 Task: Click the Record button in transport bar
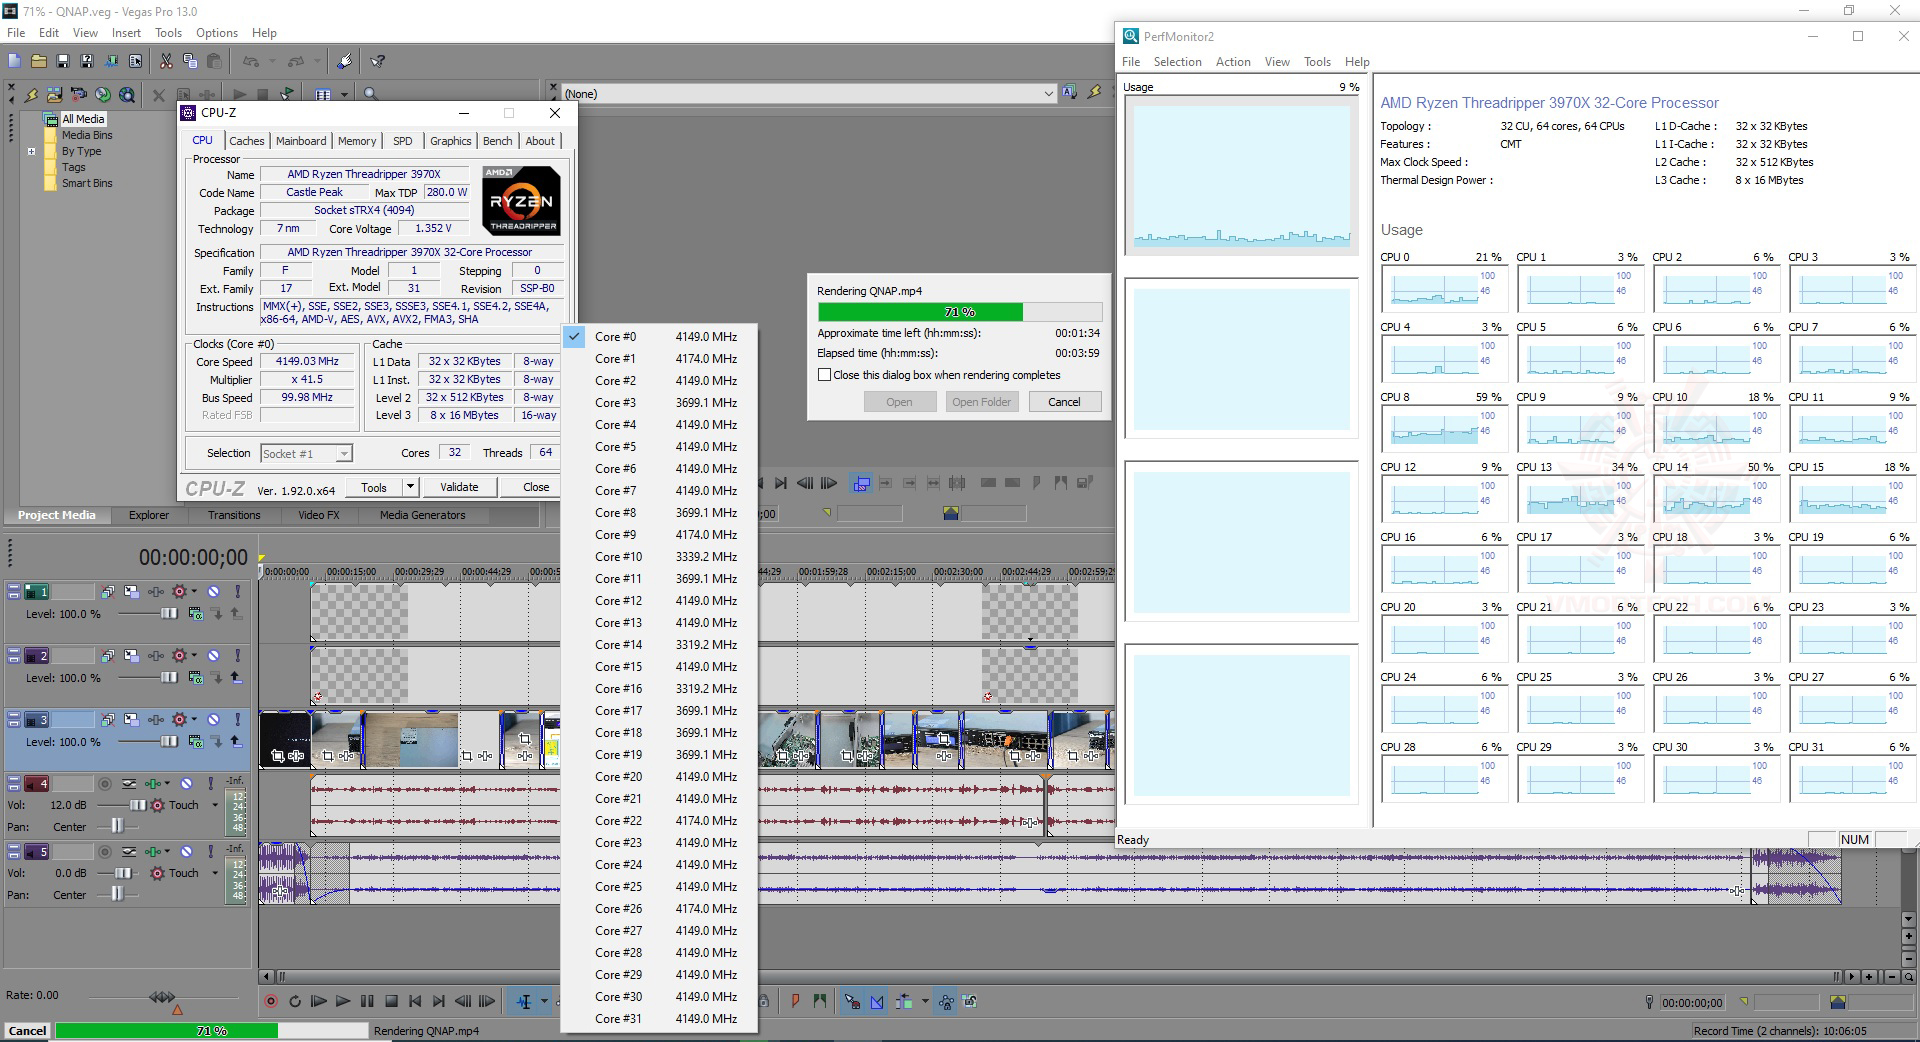pyautogui.click(x=271, y=1001)
